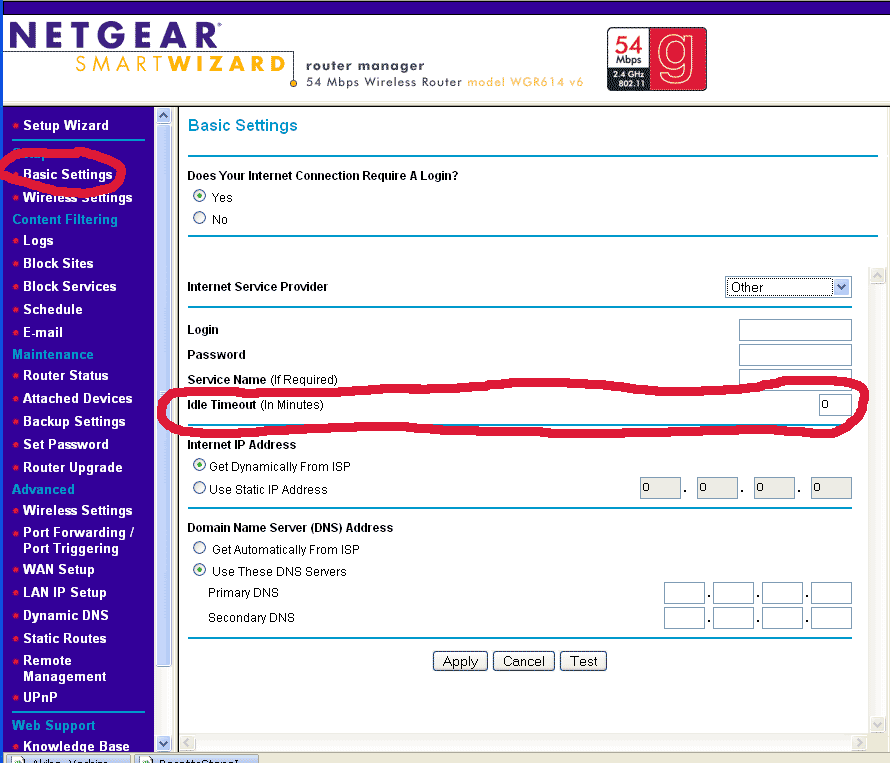Open Remote Management page
Viewport: 890px width, 763px height.
pos(64,668)
